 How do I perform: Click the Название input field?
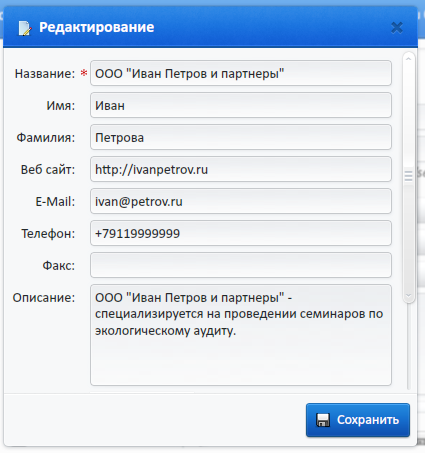[x=241, y=73]
